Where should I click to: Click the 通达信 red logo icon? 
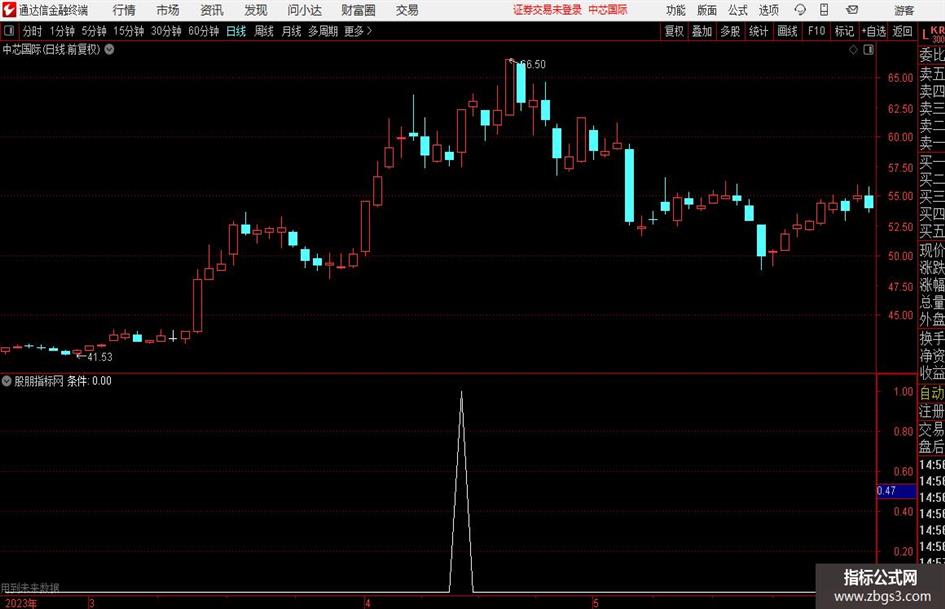click(9, 10)
